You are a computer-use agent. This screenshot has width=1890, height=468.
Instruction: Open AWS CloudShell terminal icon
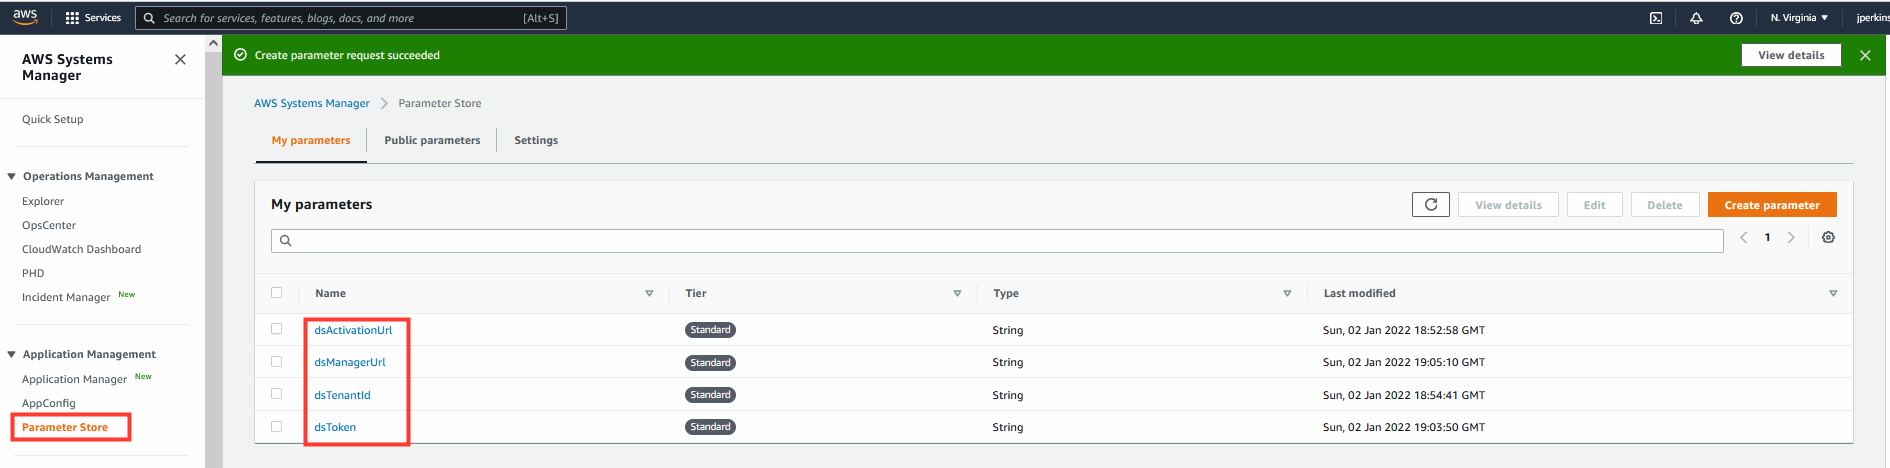tap(1656, 18)
